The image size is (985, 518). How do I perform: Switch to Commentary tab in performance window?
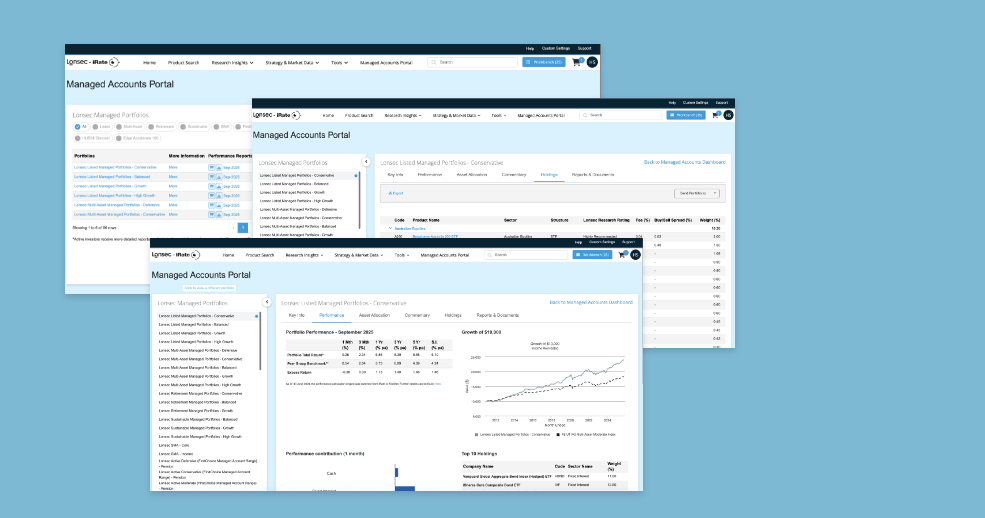pyautogui.click(x=418, y=315)
